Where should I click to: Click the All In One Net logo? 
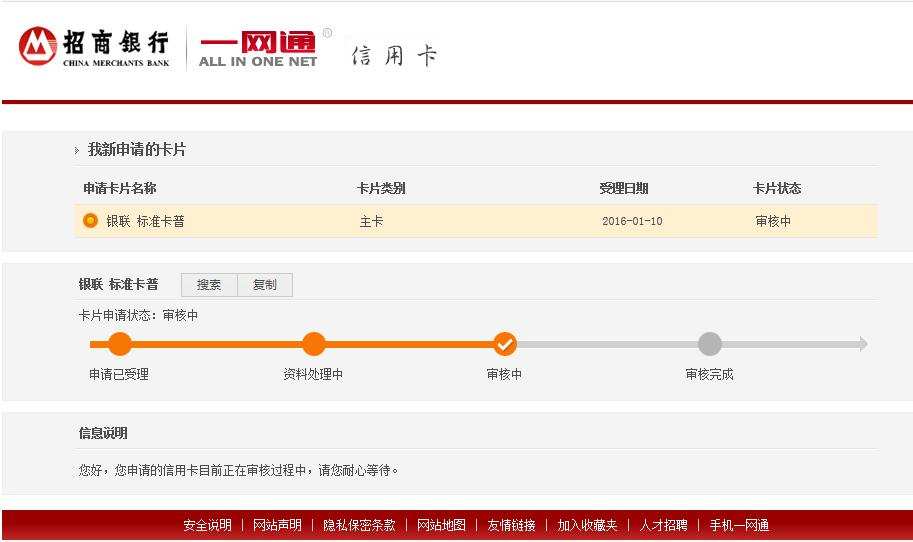258,48
